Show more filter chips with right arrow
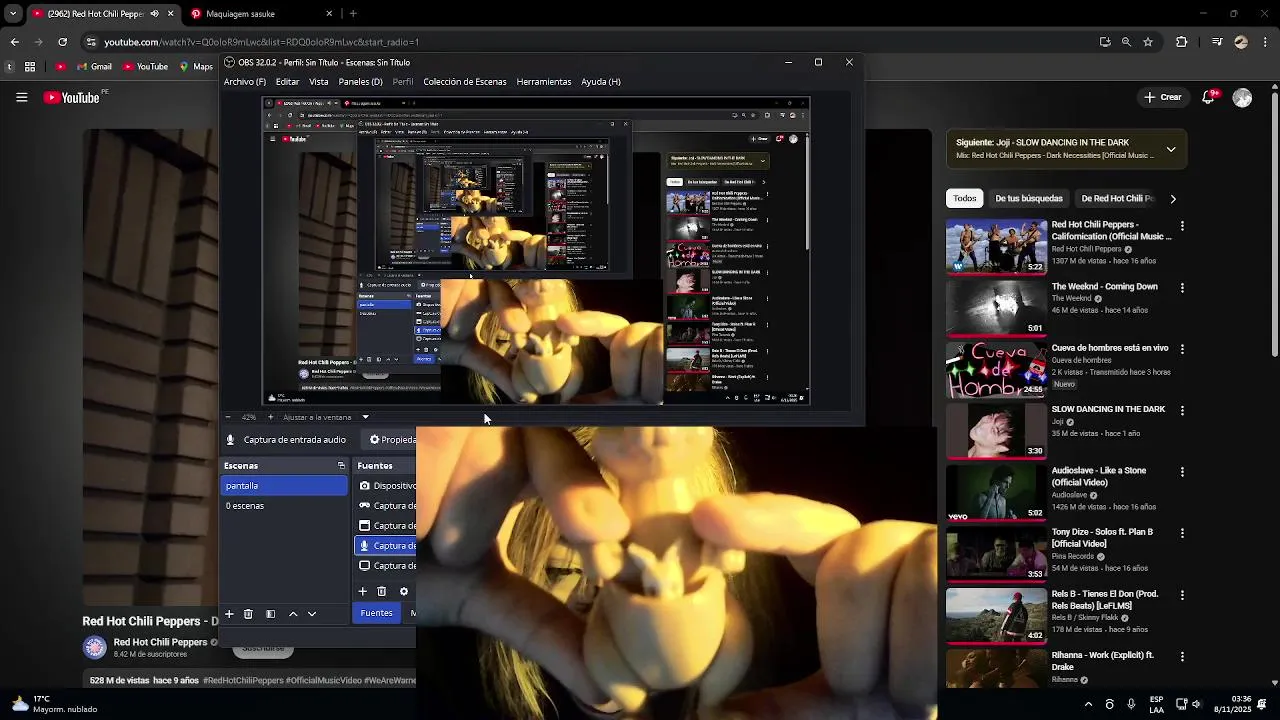 click(1173, 198)
